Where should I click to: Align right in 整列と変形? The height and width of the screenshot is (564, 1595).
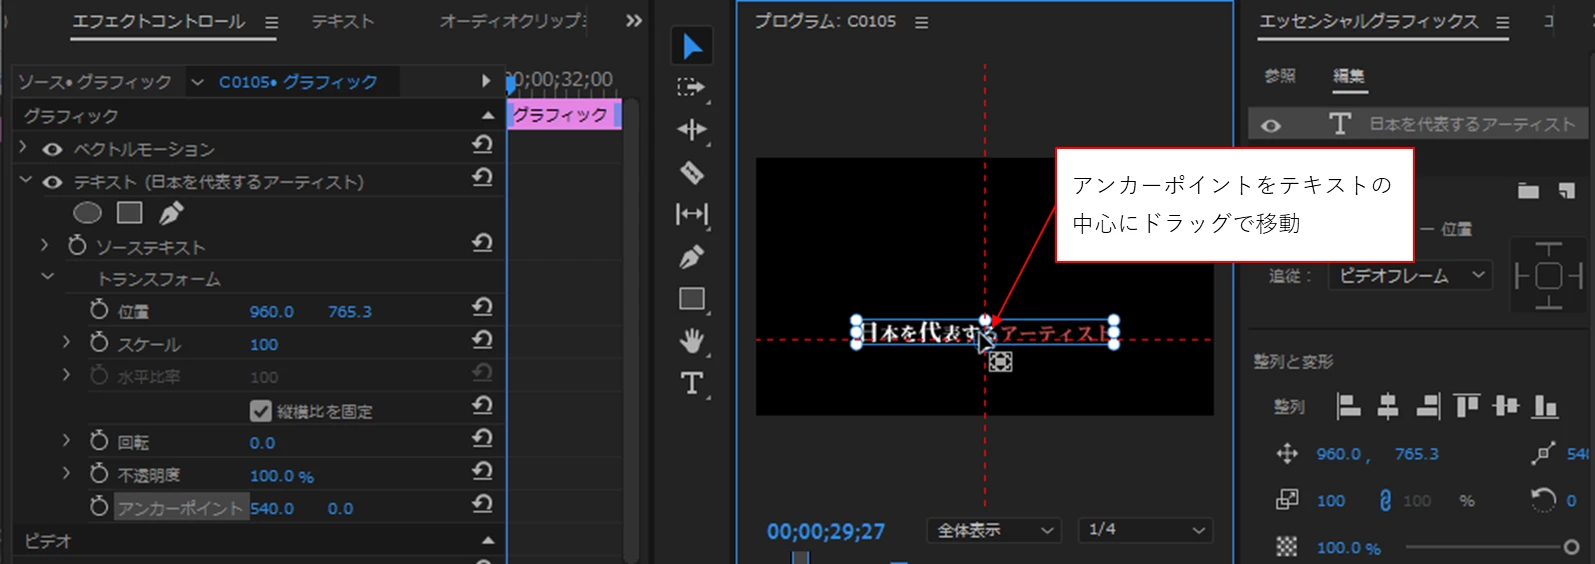(x=1428, y=406)
